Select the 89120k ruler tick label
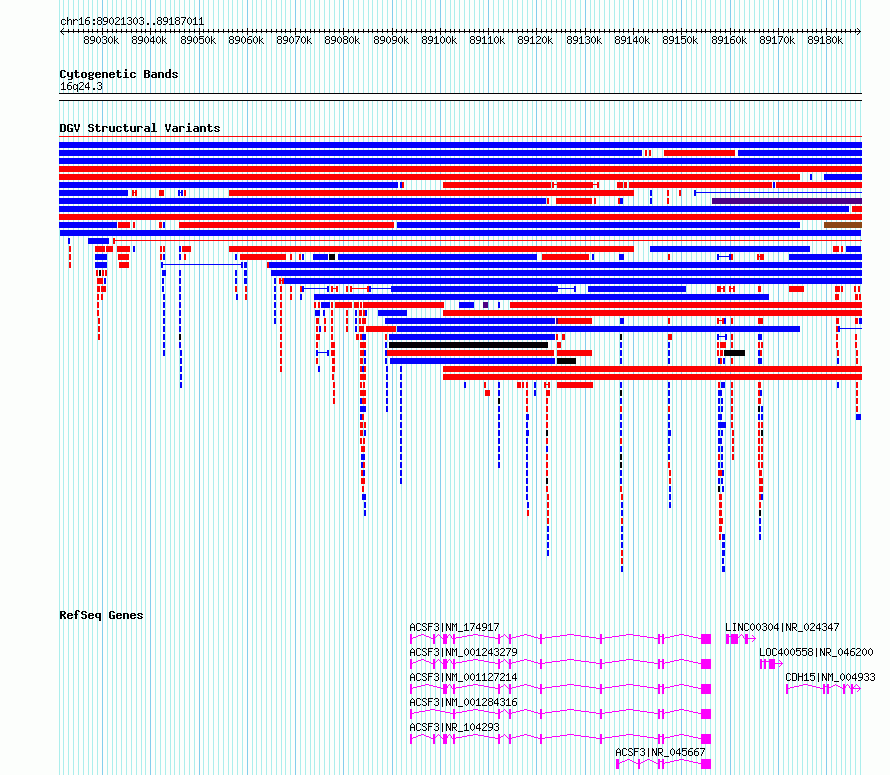 535,40
